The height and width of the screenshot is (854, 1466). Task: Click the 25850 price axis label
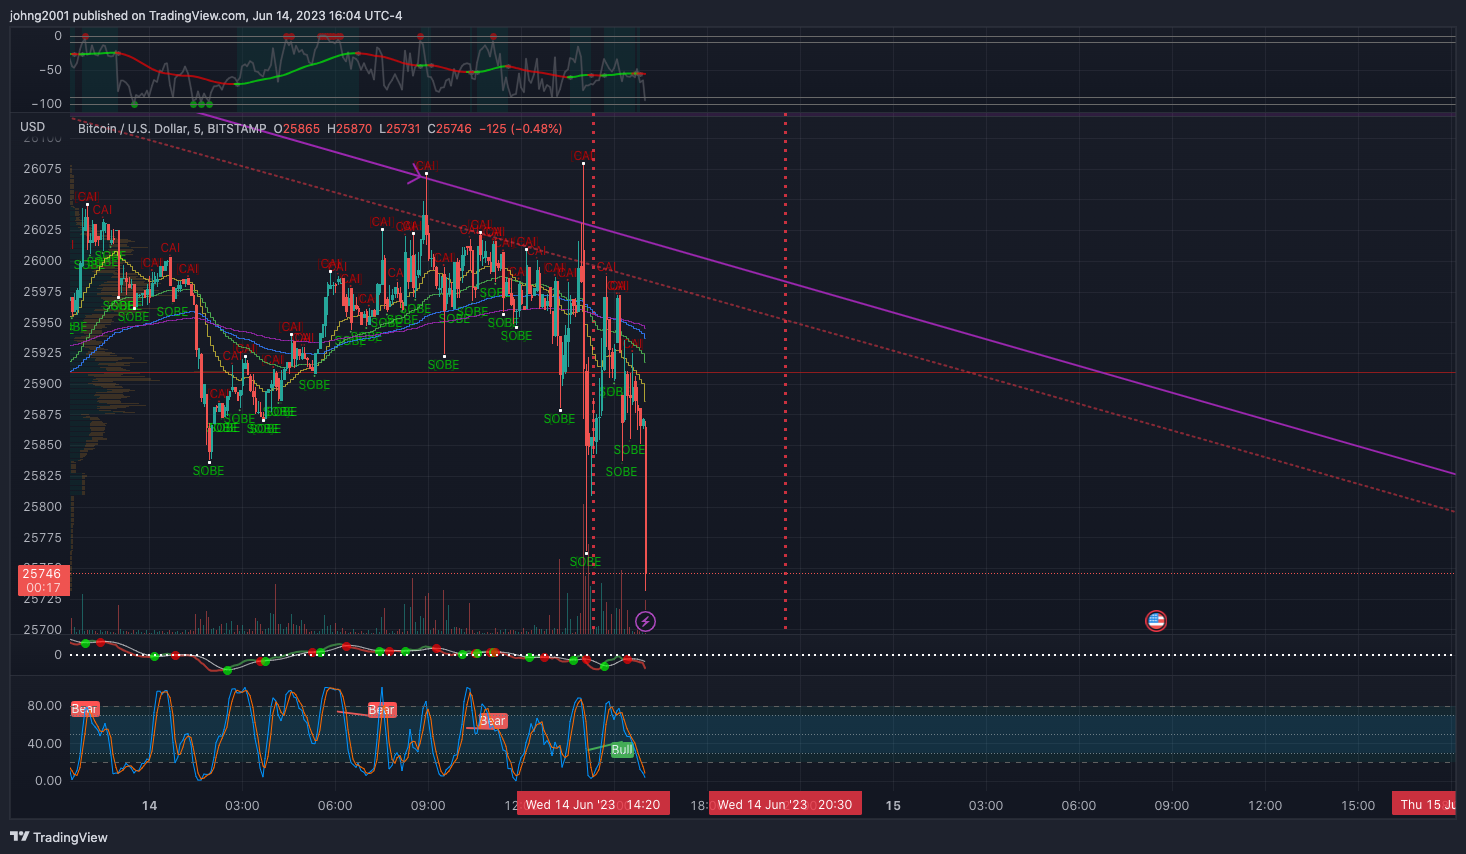pos(43,445)
